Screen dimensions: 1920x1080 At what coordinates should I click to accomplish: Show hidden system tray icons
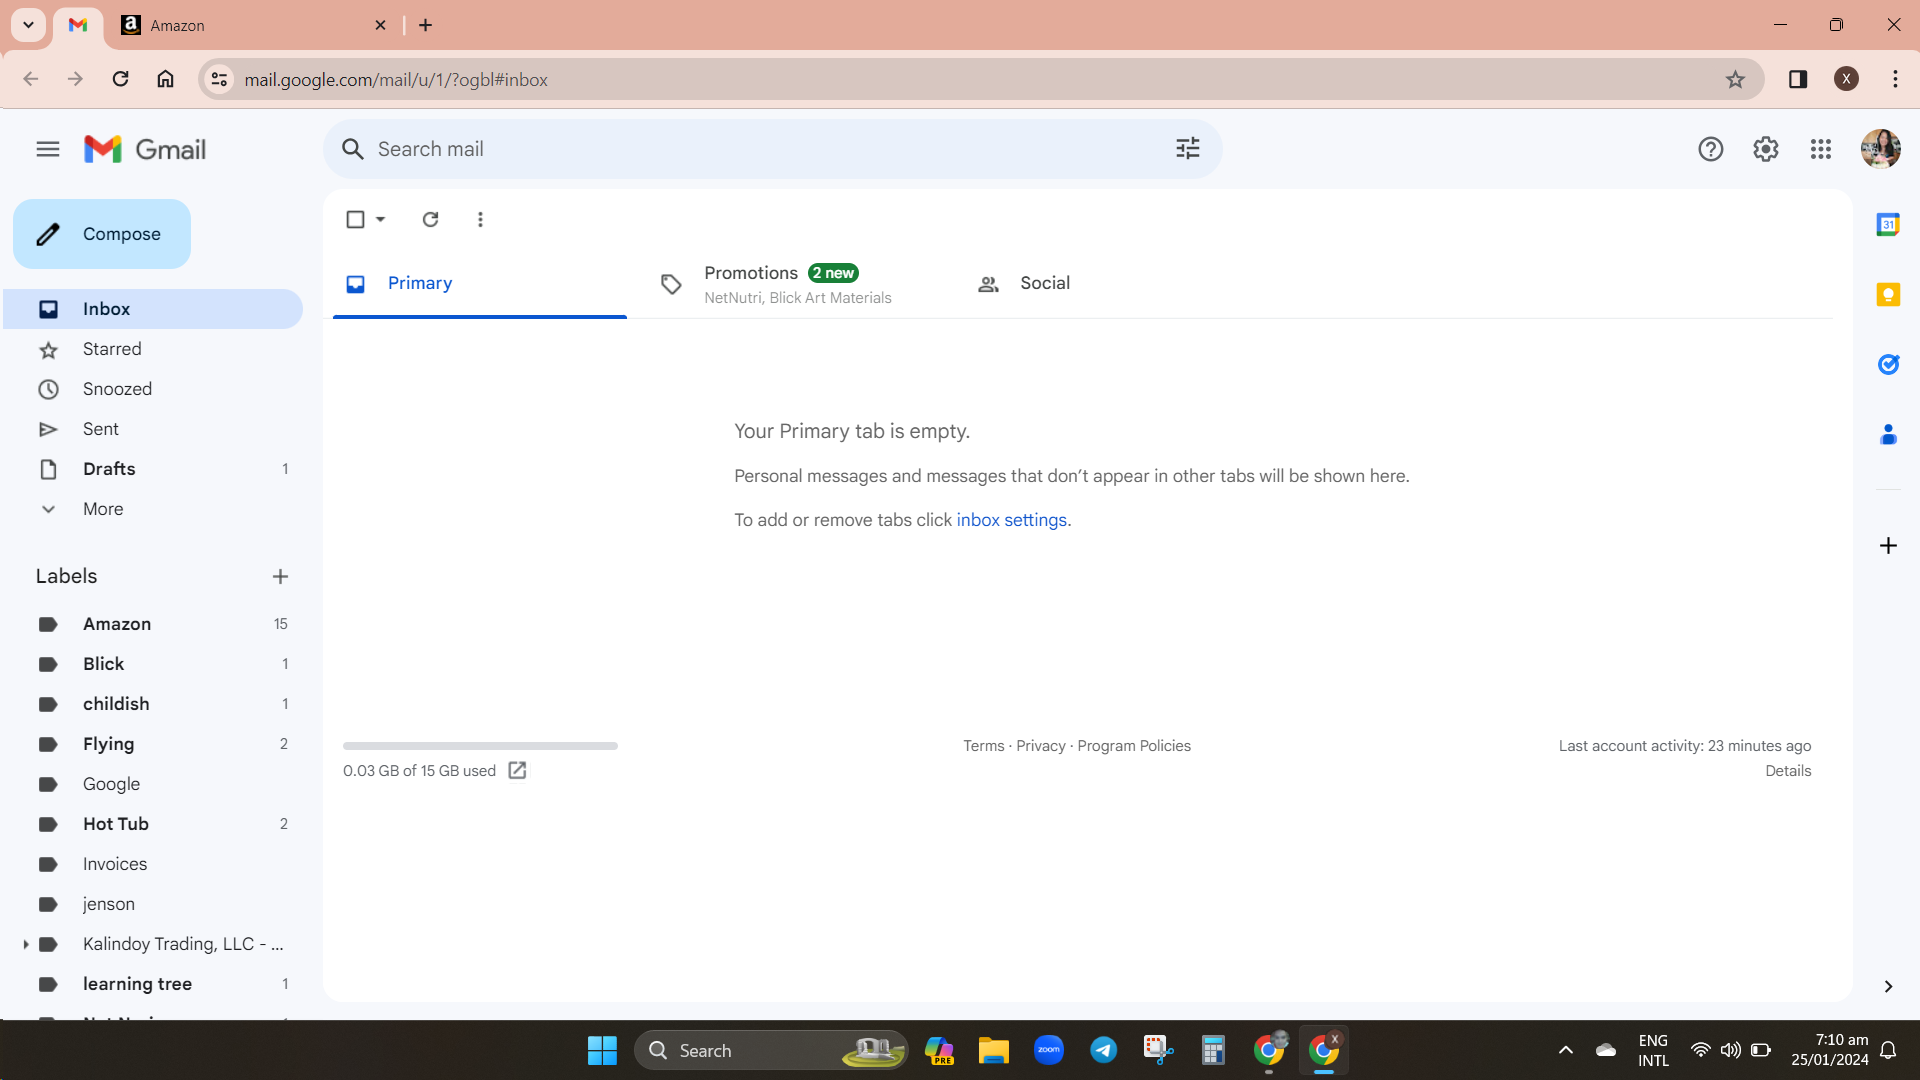coord(1565,1050)
